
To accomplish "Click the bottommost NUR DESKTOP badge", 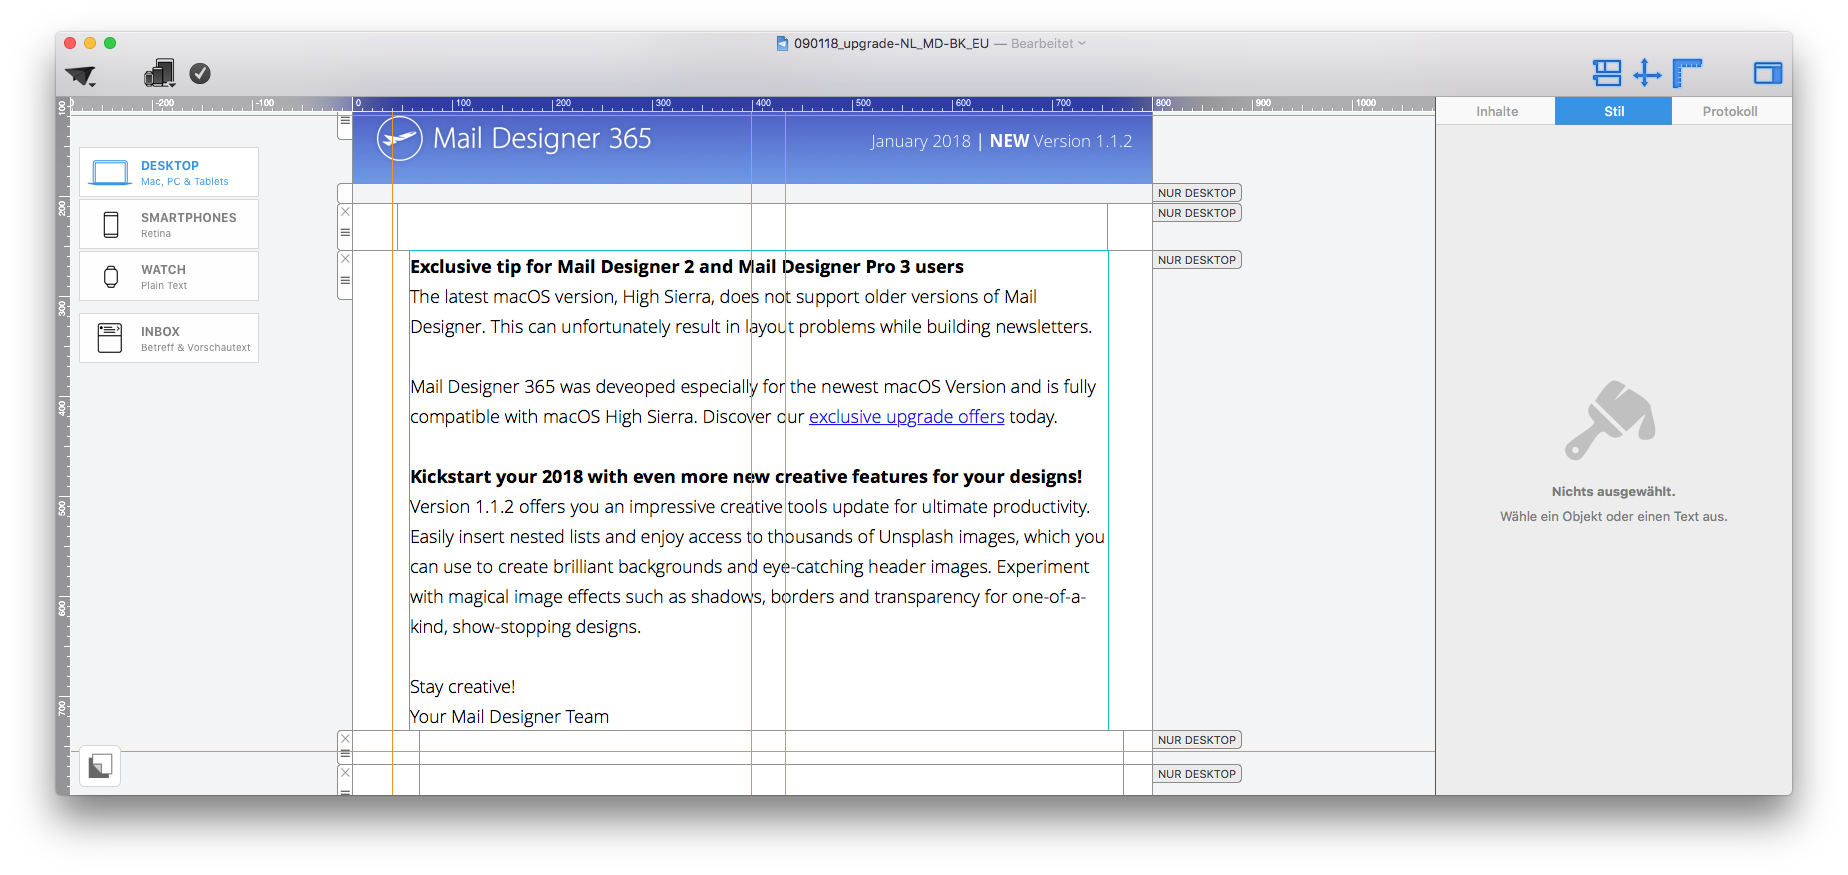I will coord(1197,774).
